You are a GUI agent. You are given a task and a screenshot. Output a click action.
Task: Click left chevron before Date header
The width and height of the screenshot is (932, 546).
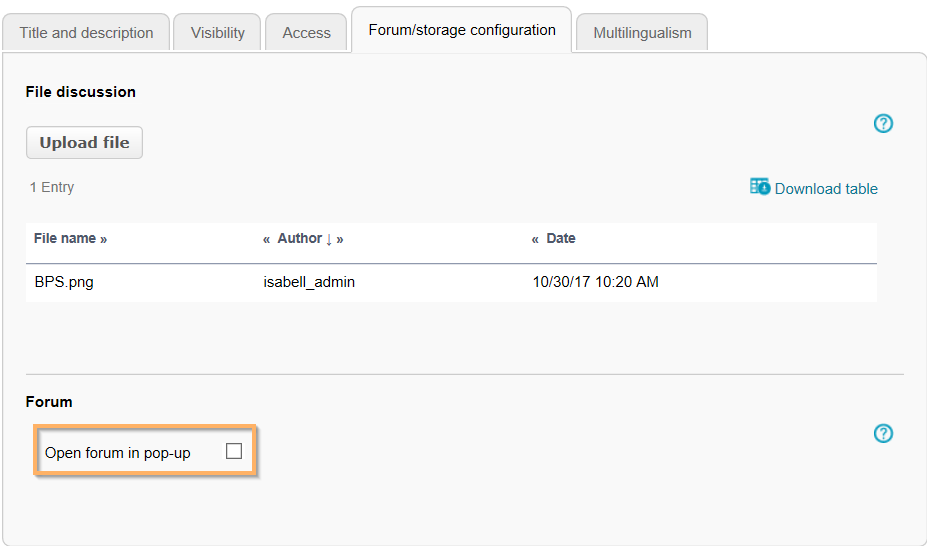coord(536,239)
